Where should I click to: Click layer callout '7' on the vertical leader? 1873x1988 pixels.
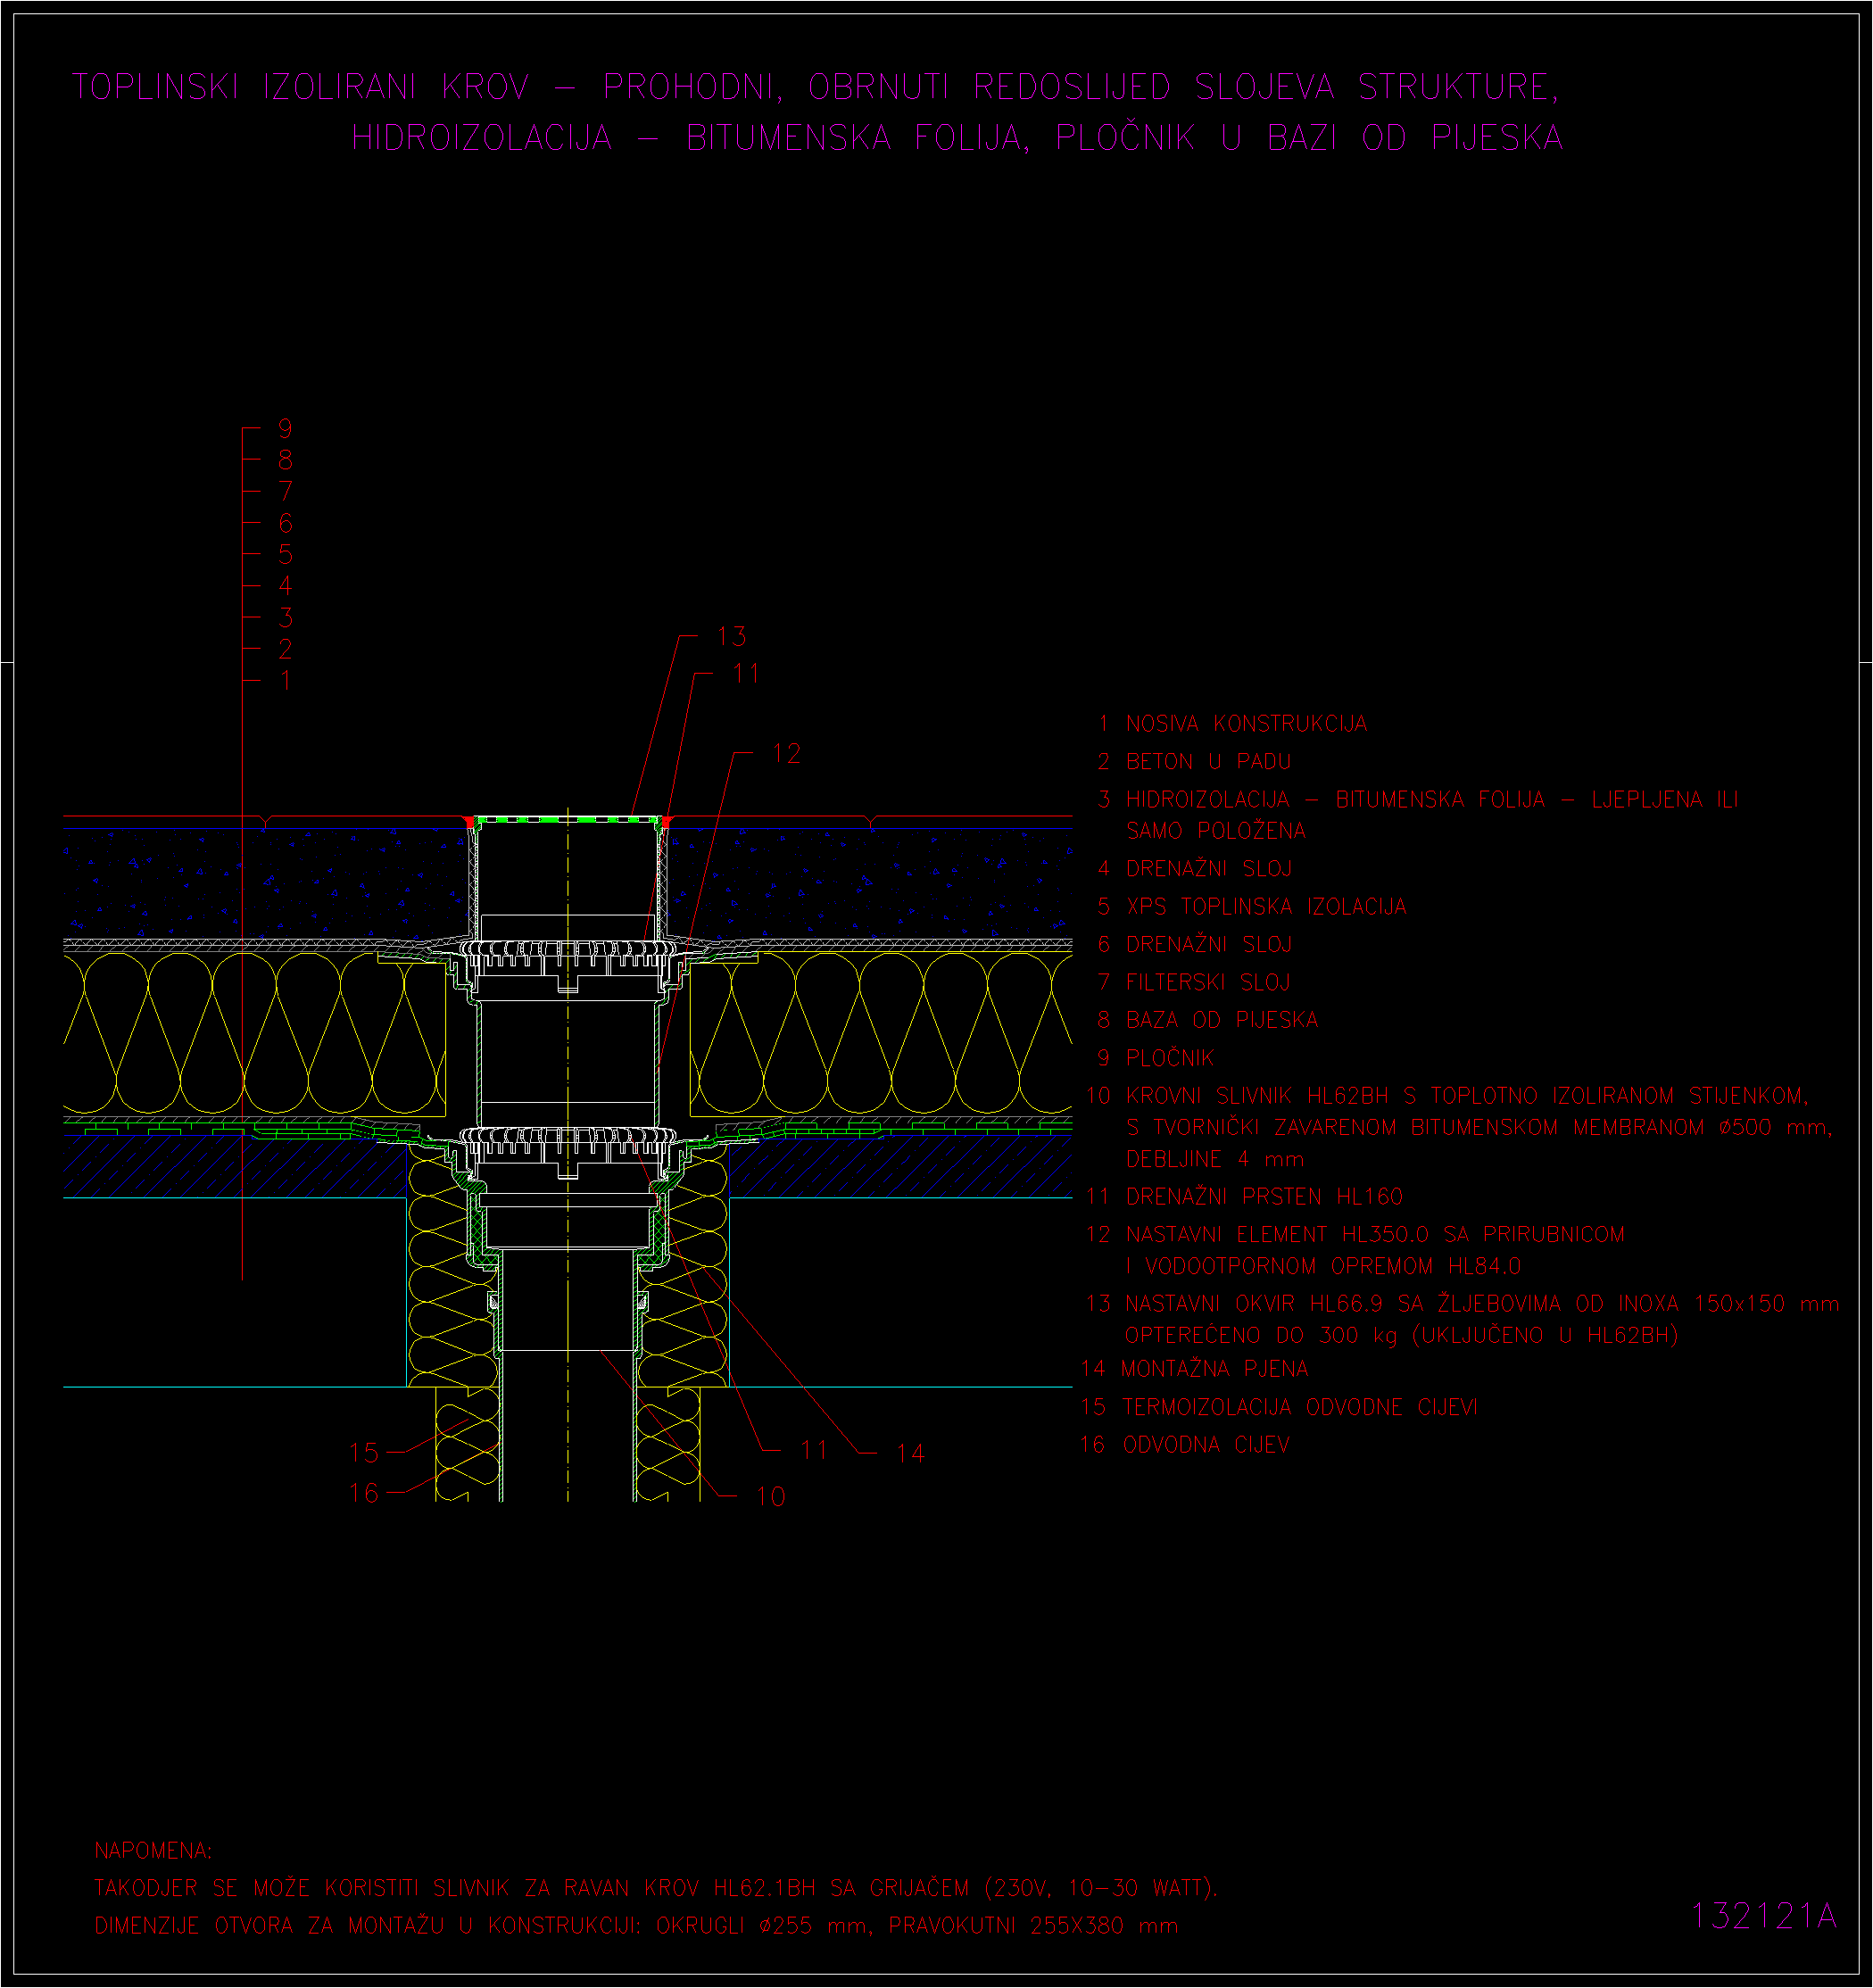286,491
